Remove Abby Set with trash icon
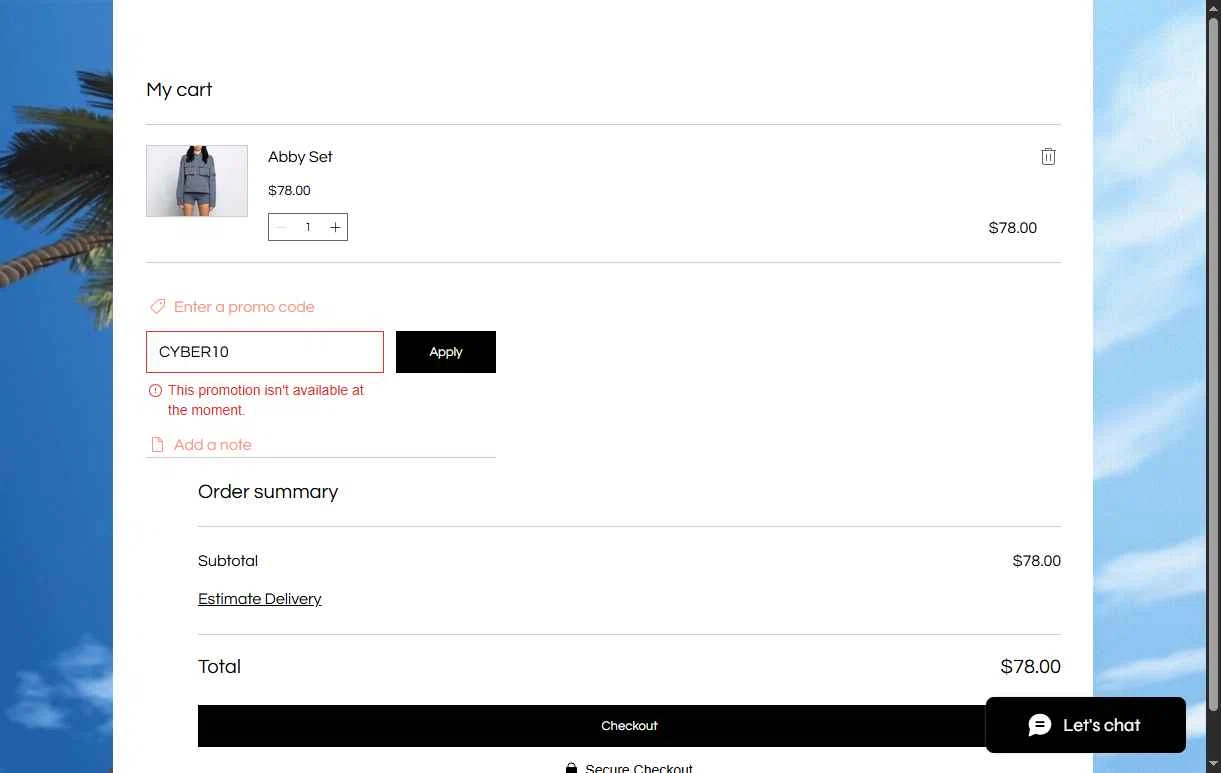Screen dimensions: 1221x773 [x=1048, y=156]
